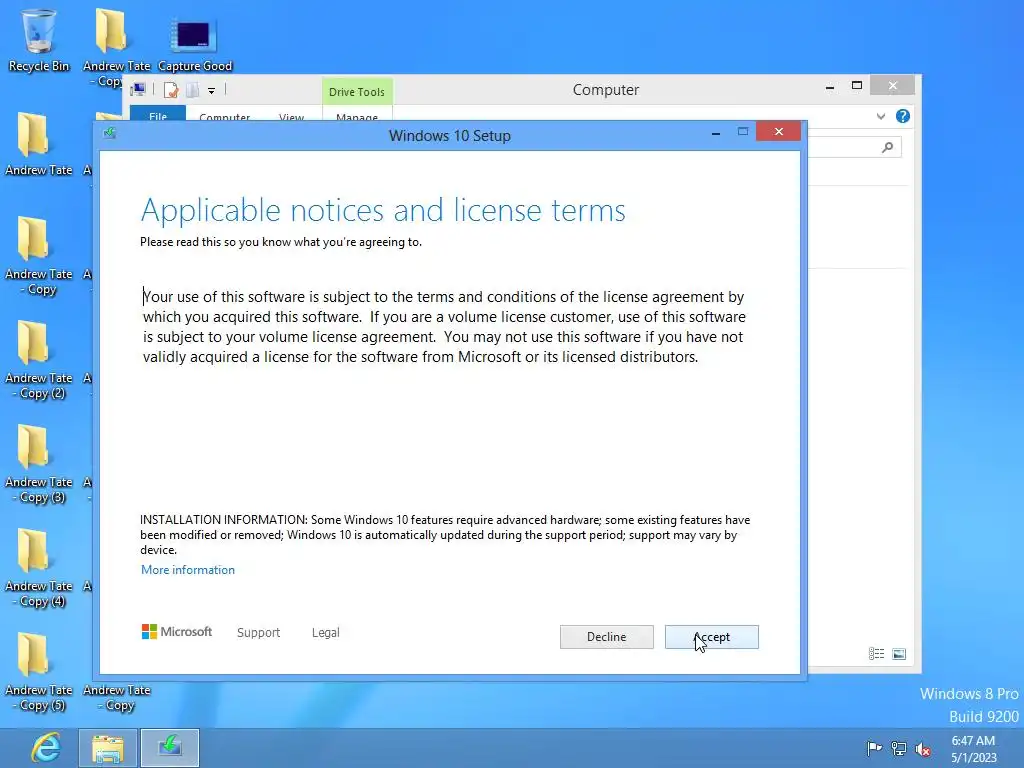The width and height of the screenshot is (1024, 768).
Task: Select the Recycle Bin desktop icon
Action: (39, 40)
